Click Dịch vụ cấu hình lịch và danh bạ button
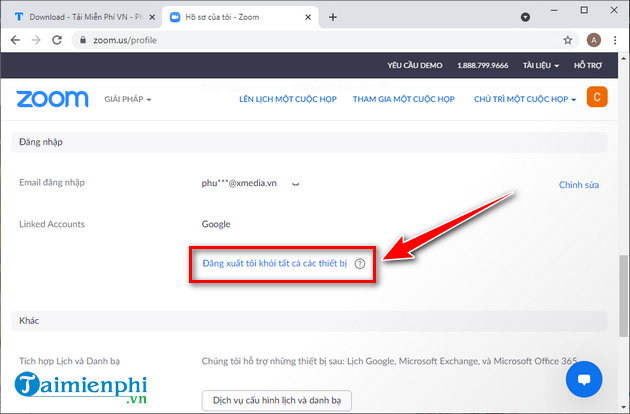This screenshot has width=630, height=414. (277, 400)
